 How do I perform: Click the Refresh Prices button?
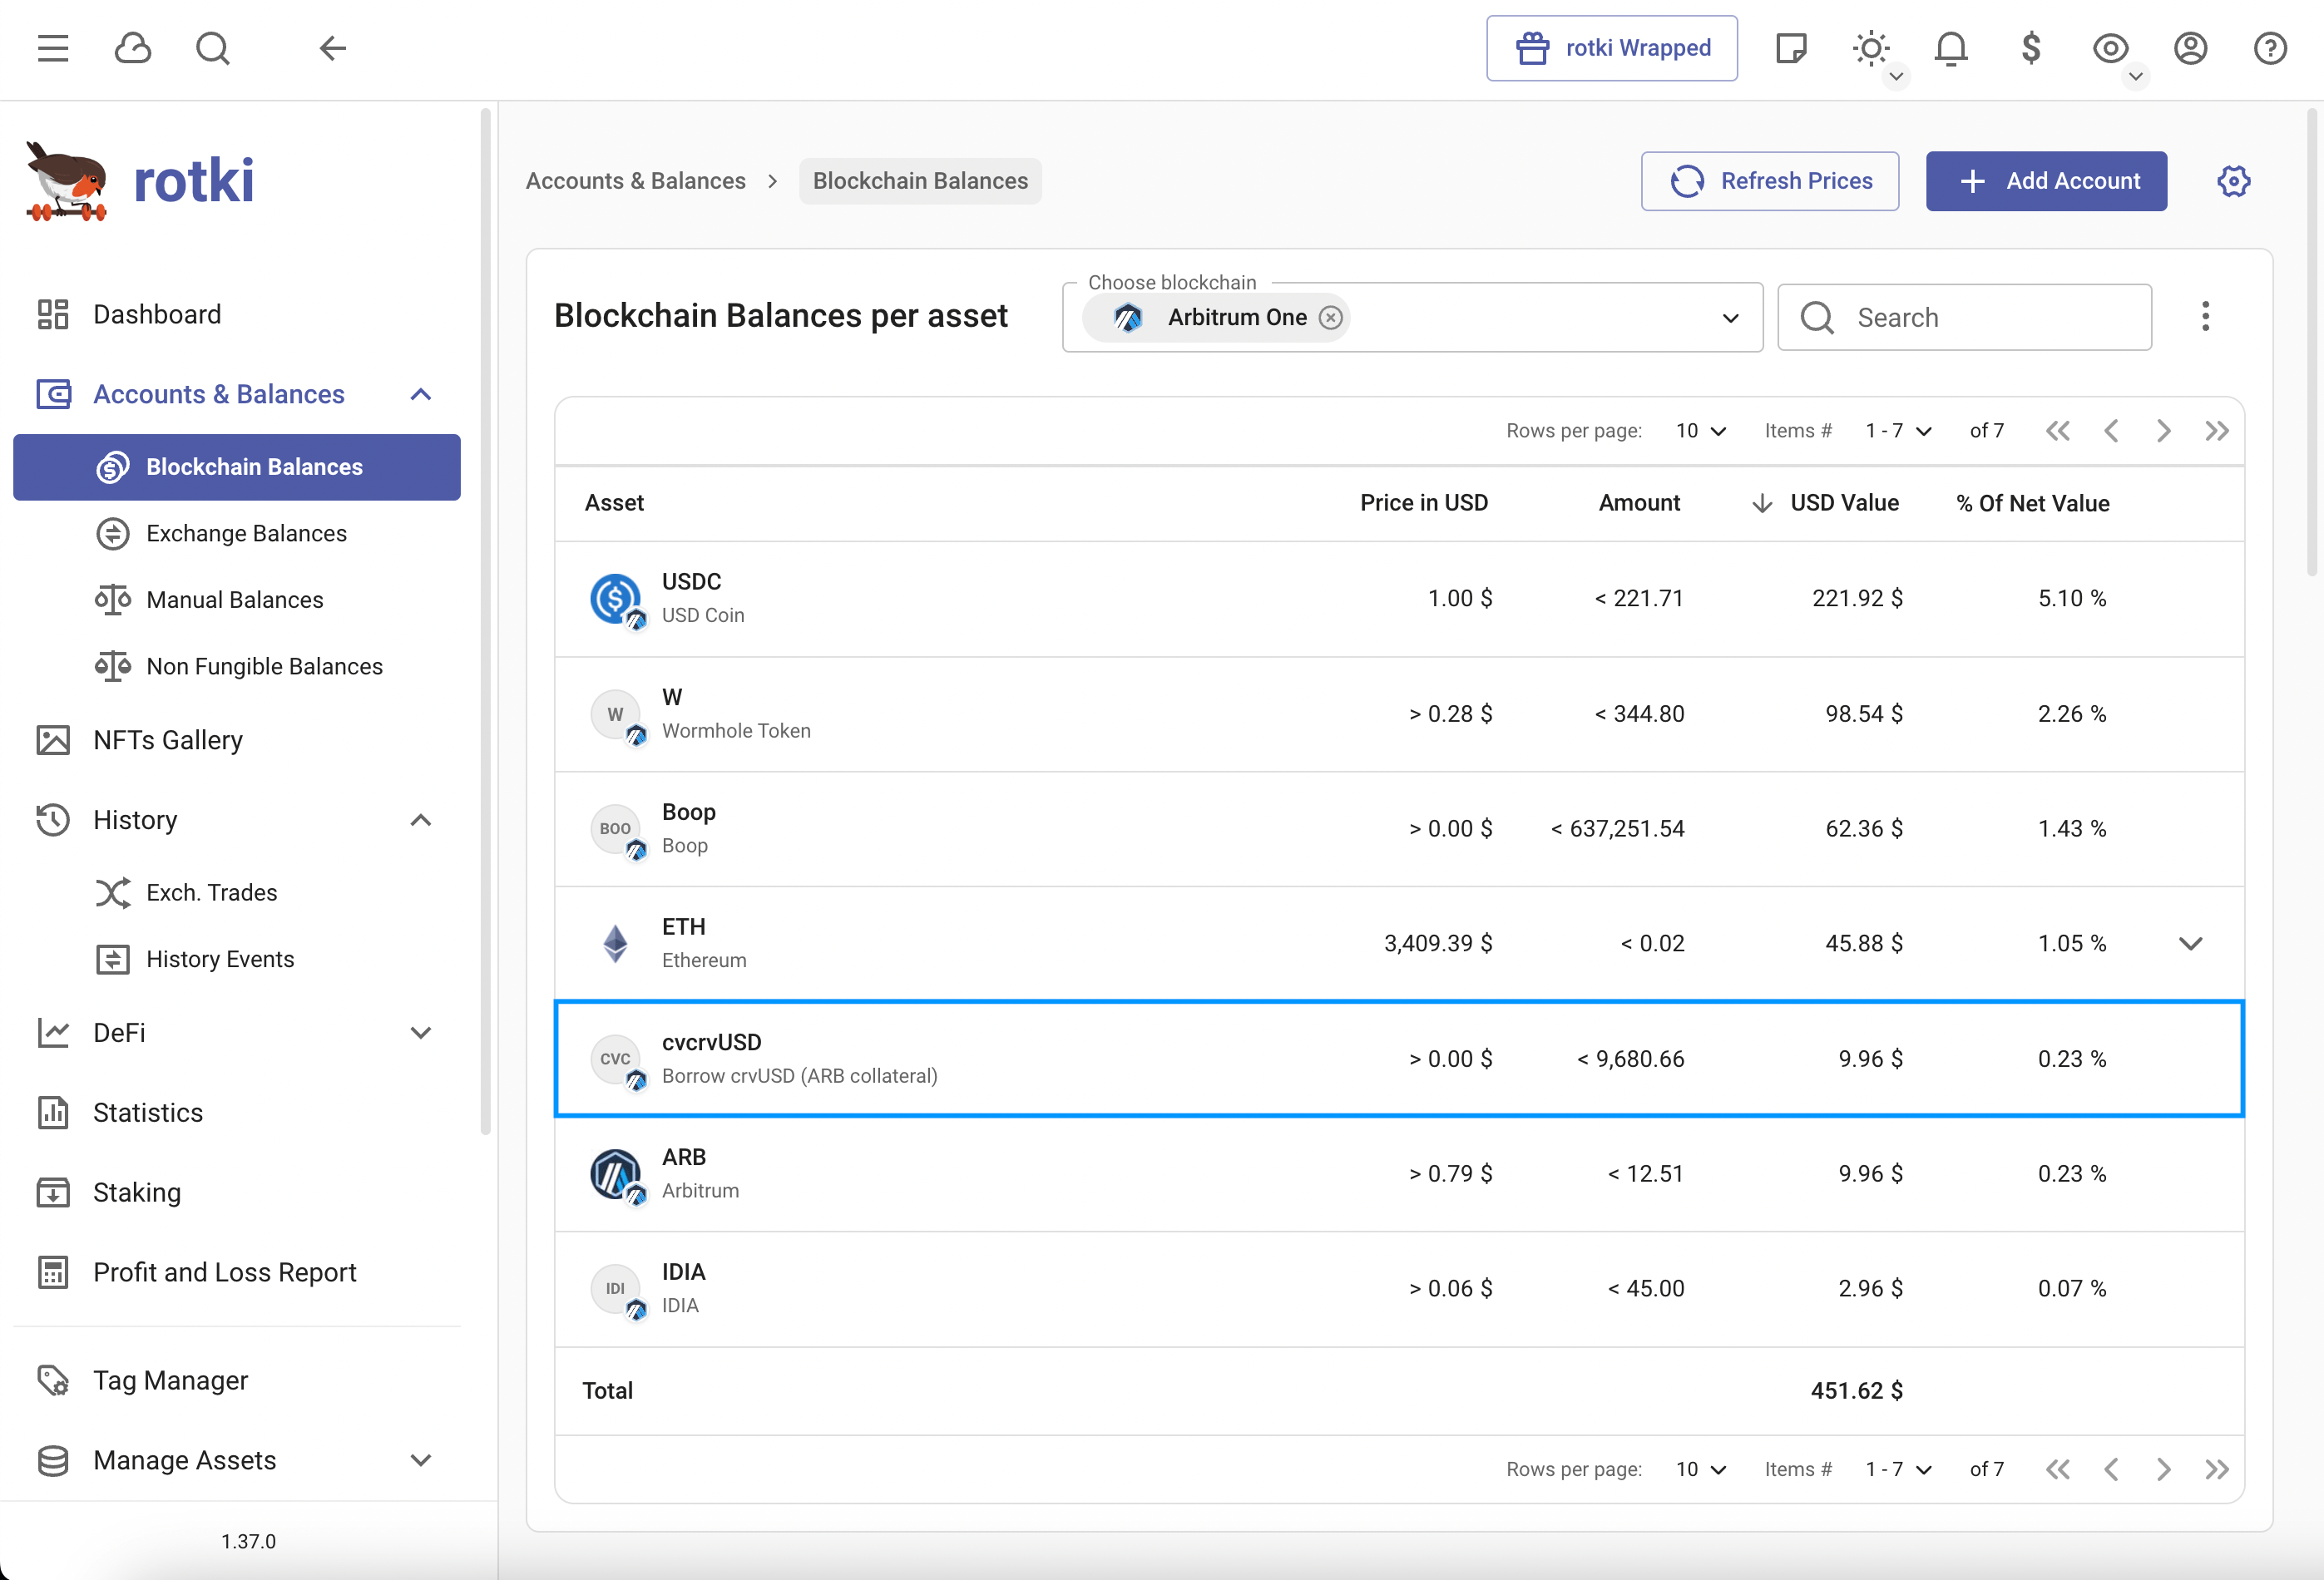pos(1767,180)
